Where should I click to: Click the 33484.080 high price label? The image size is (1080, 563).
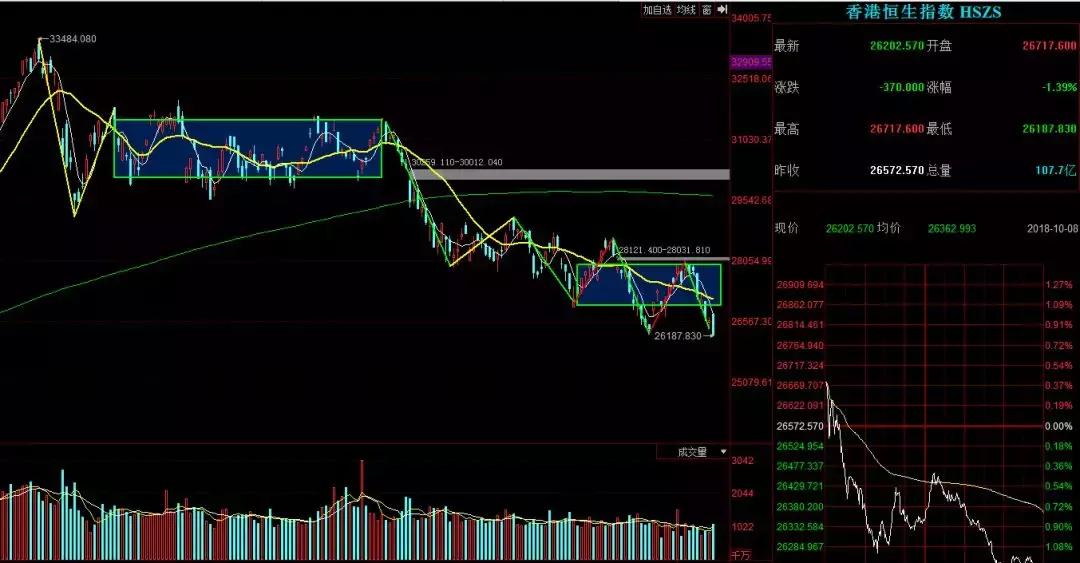(x=73, y=39)
